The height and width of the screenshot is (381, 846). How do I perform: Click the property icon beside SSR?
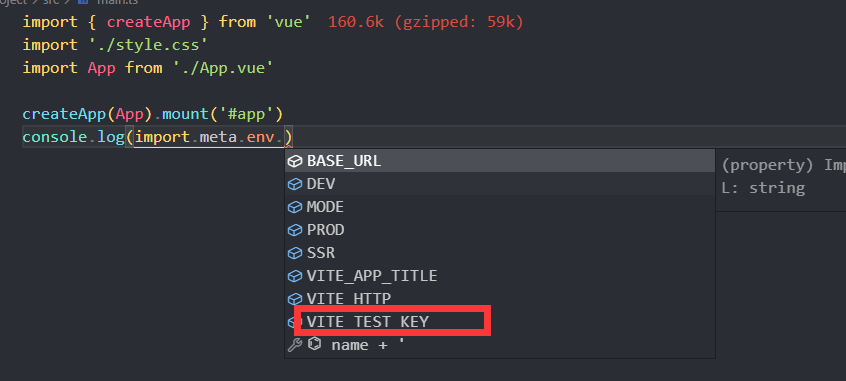click(x=295, y=253)
